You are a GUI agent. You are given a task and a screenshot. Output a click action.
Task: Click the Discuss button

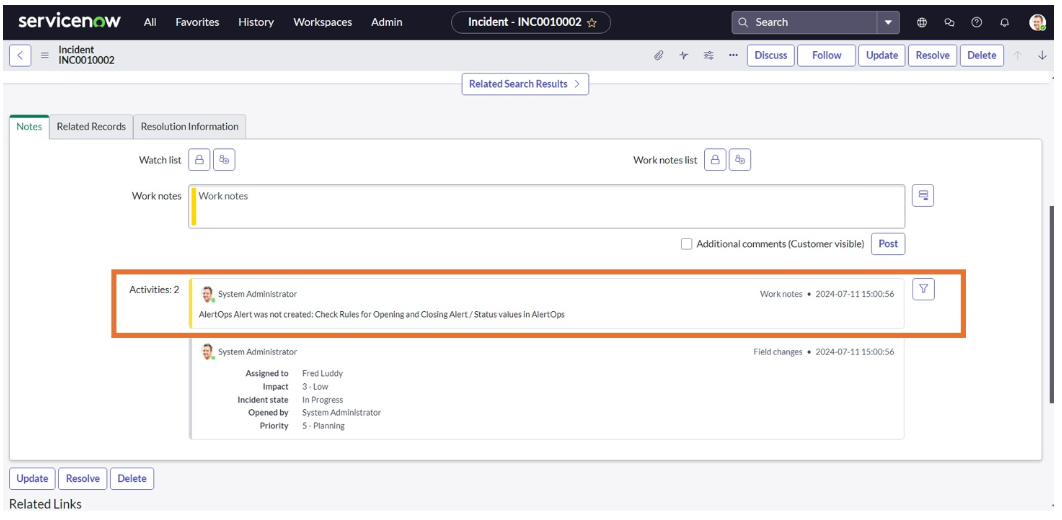(x=771, y=56)
